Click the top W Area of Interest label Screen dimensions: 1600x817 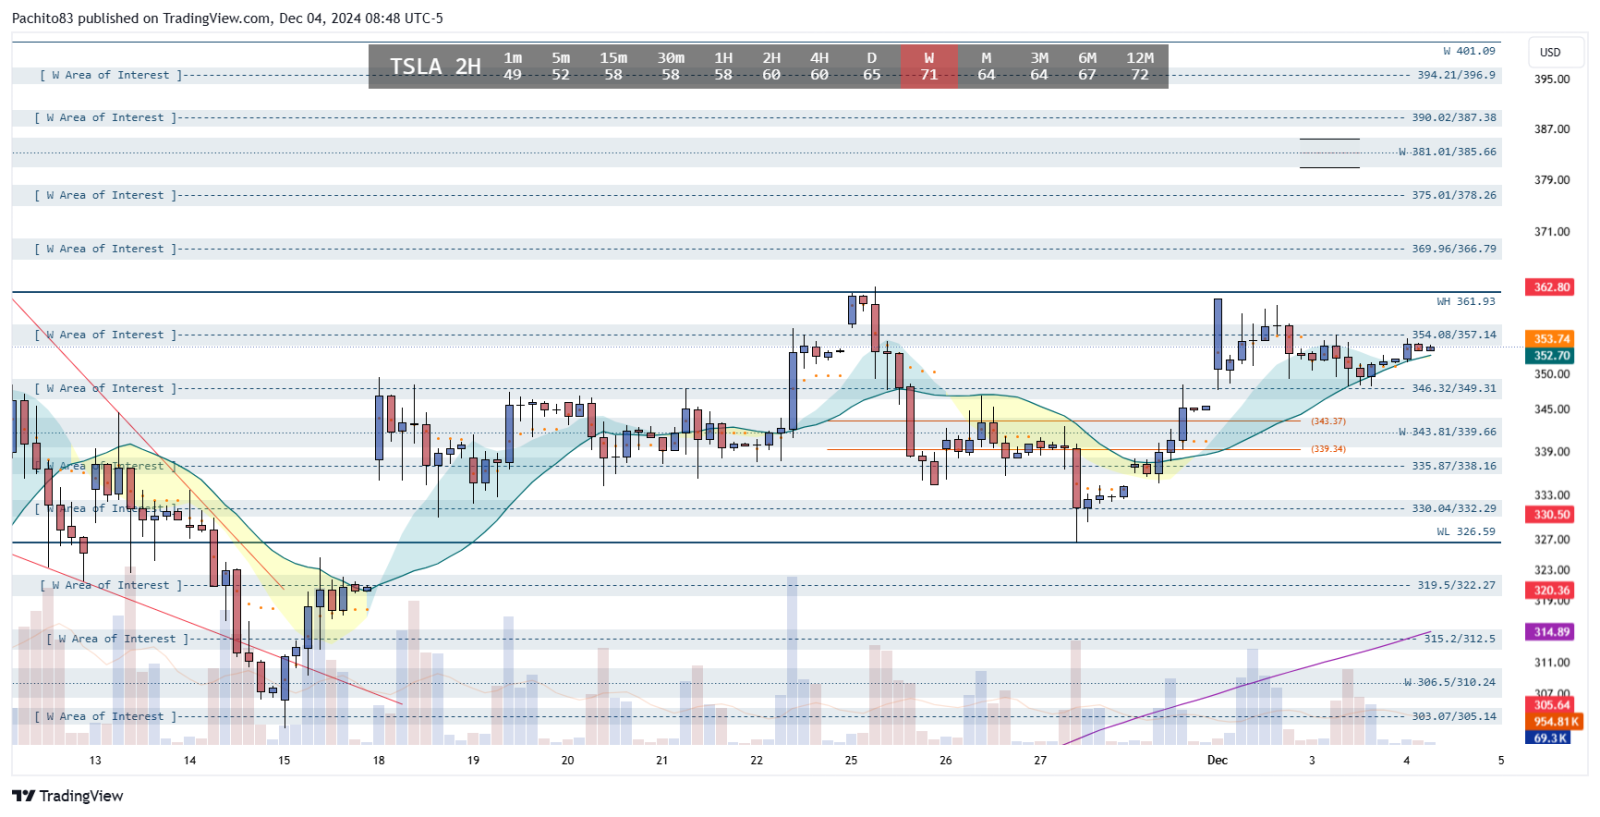click(x=111, y=75)
